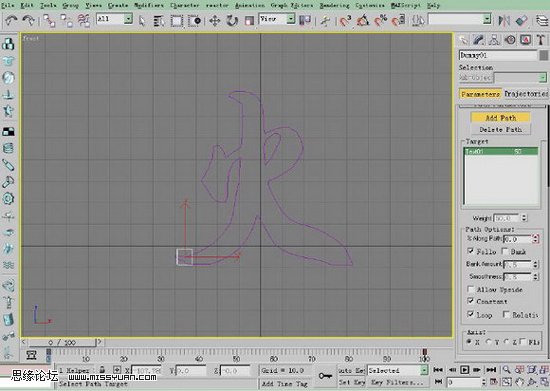
Task: Enable the Relative checkbox
Action: (506, 314)
